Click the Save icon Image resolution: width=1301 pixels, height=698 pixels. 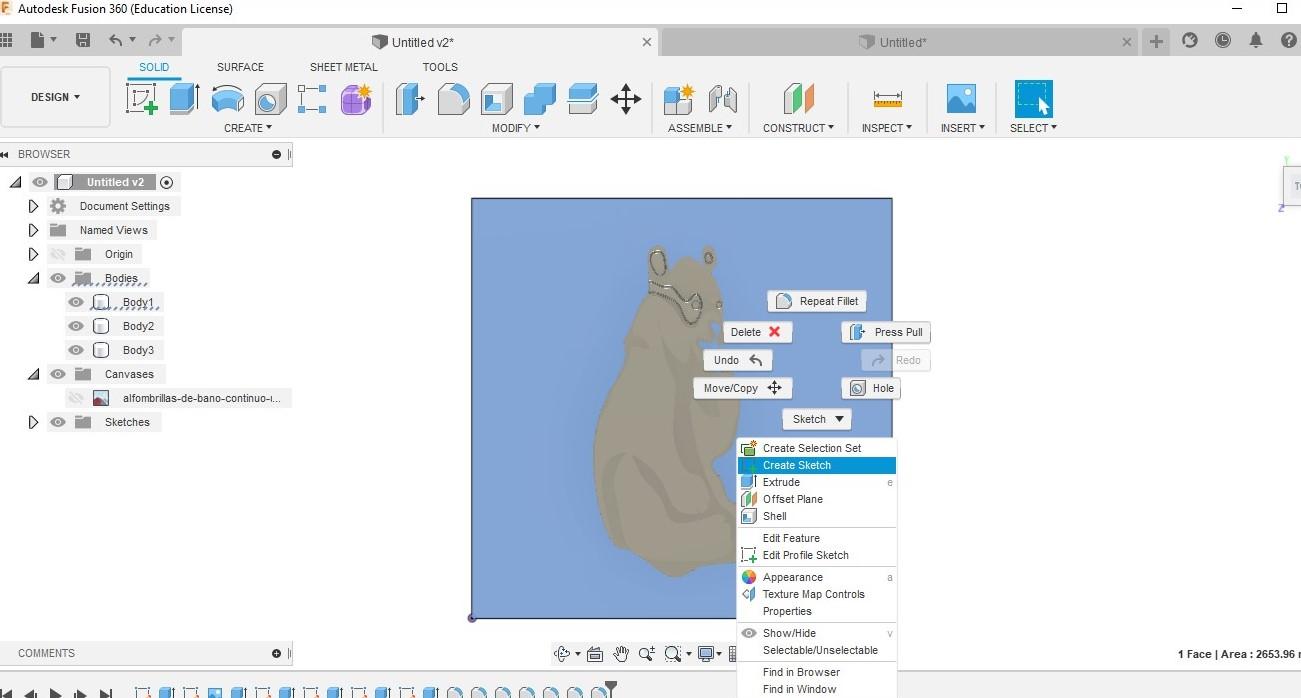(83, 40)
